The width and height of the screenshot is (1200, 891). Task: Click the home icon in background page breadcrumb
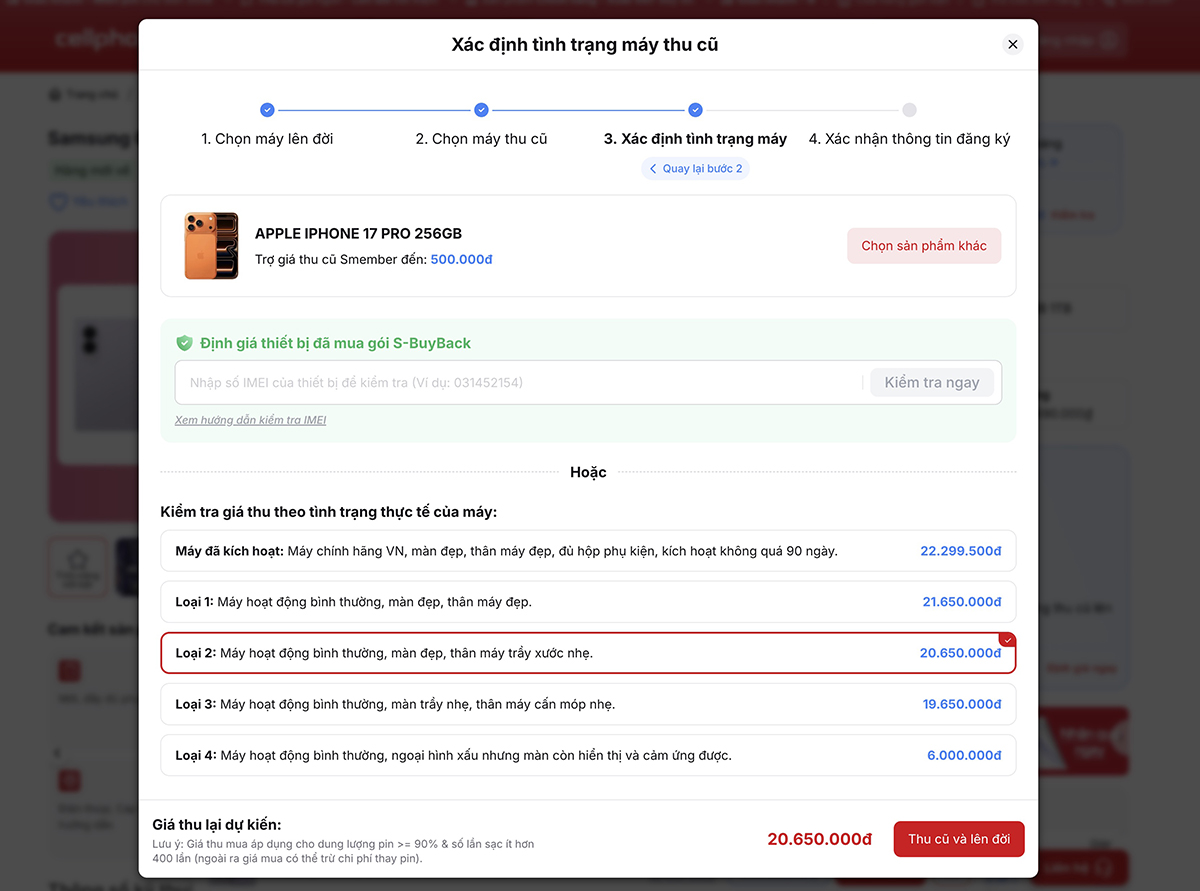tap(54, 95)
